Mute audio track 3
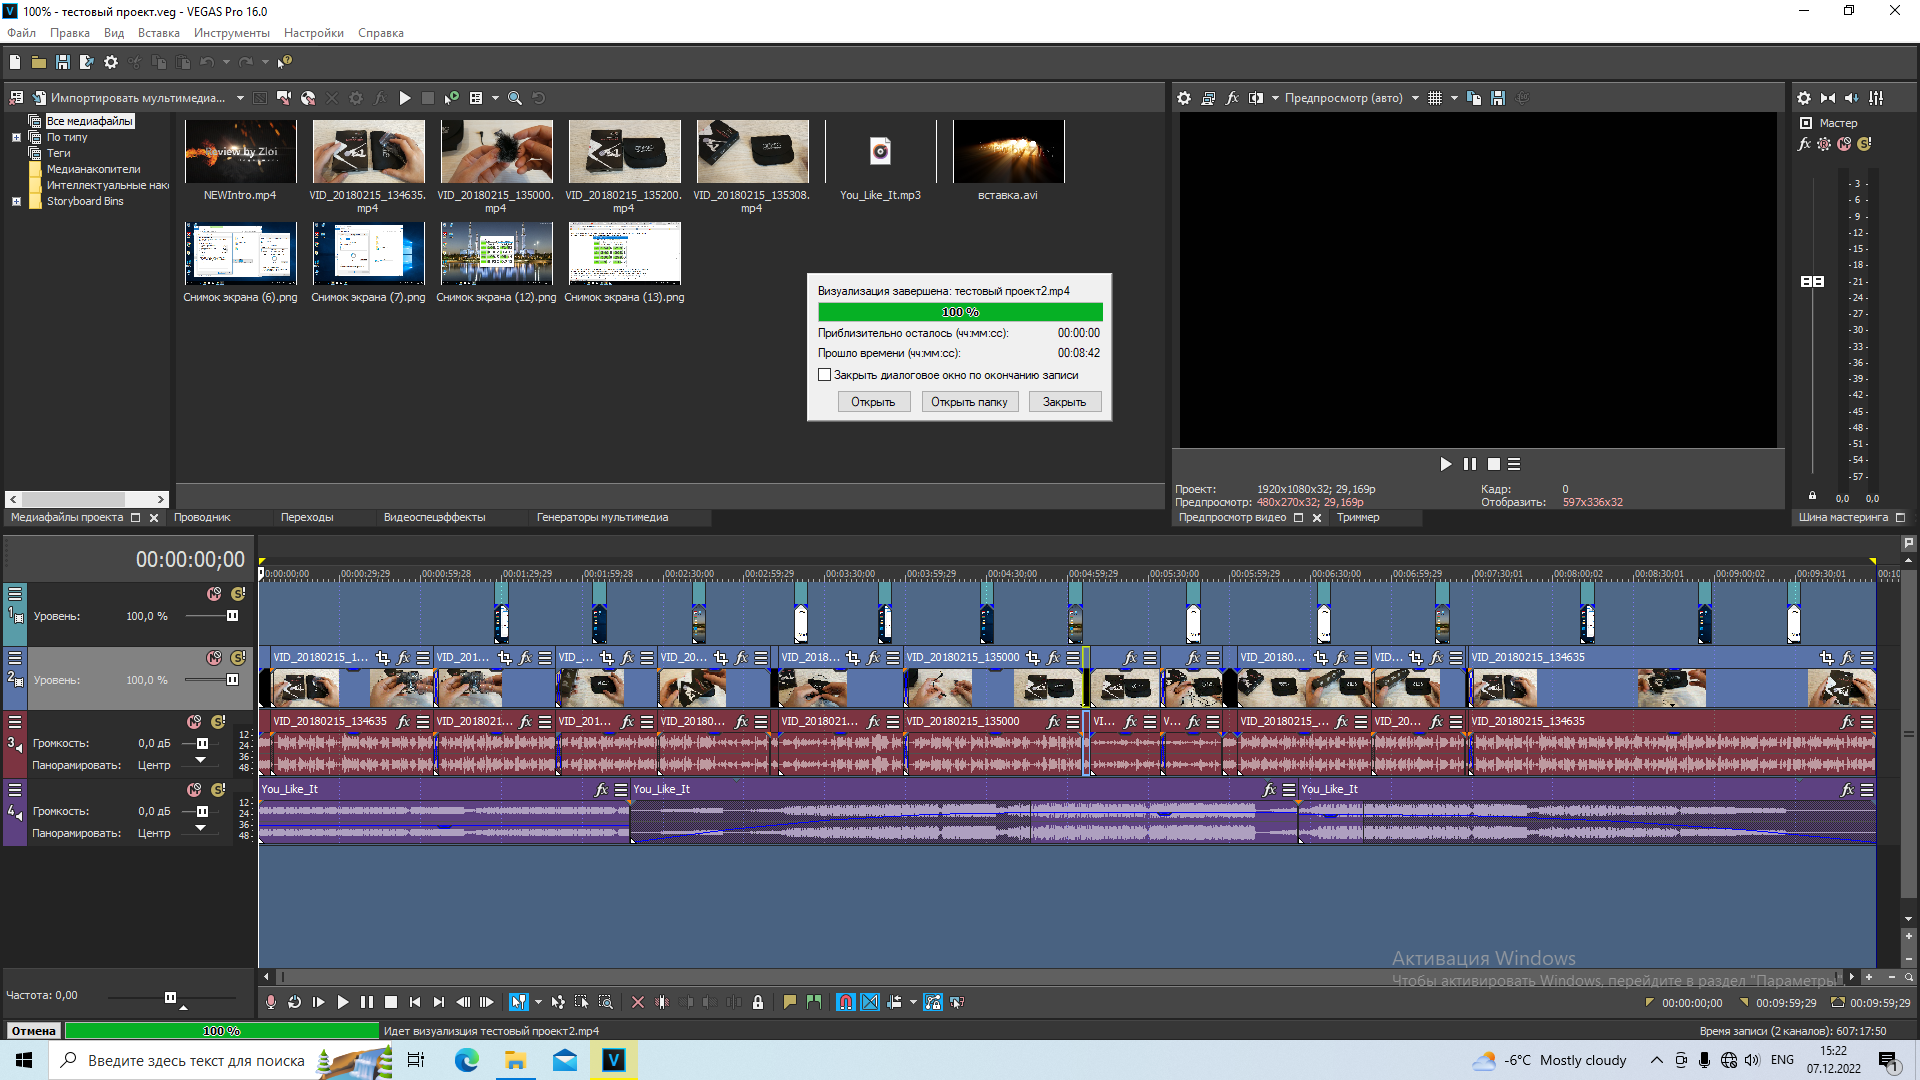This screenshot has width=1920, height=1080. coord(194,722)
